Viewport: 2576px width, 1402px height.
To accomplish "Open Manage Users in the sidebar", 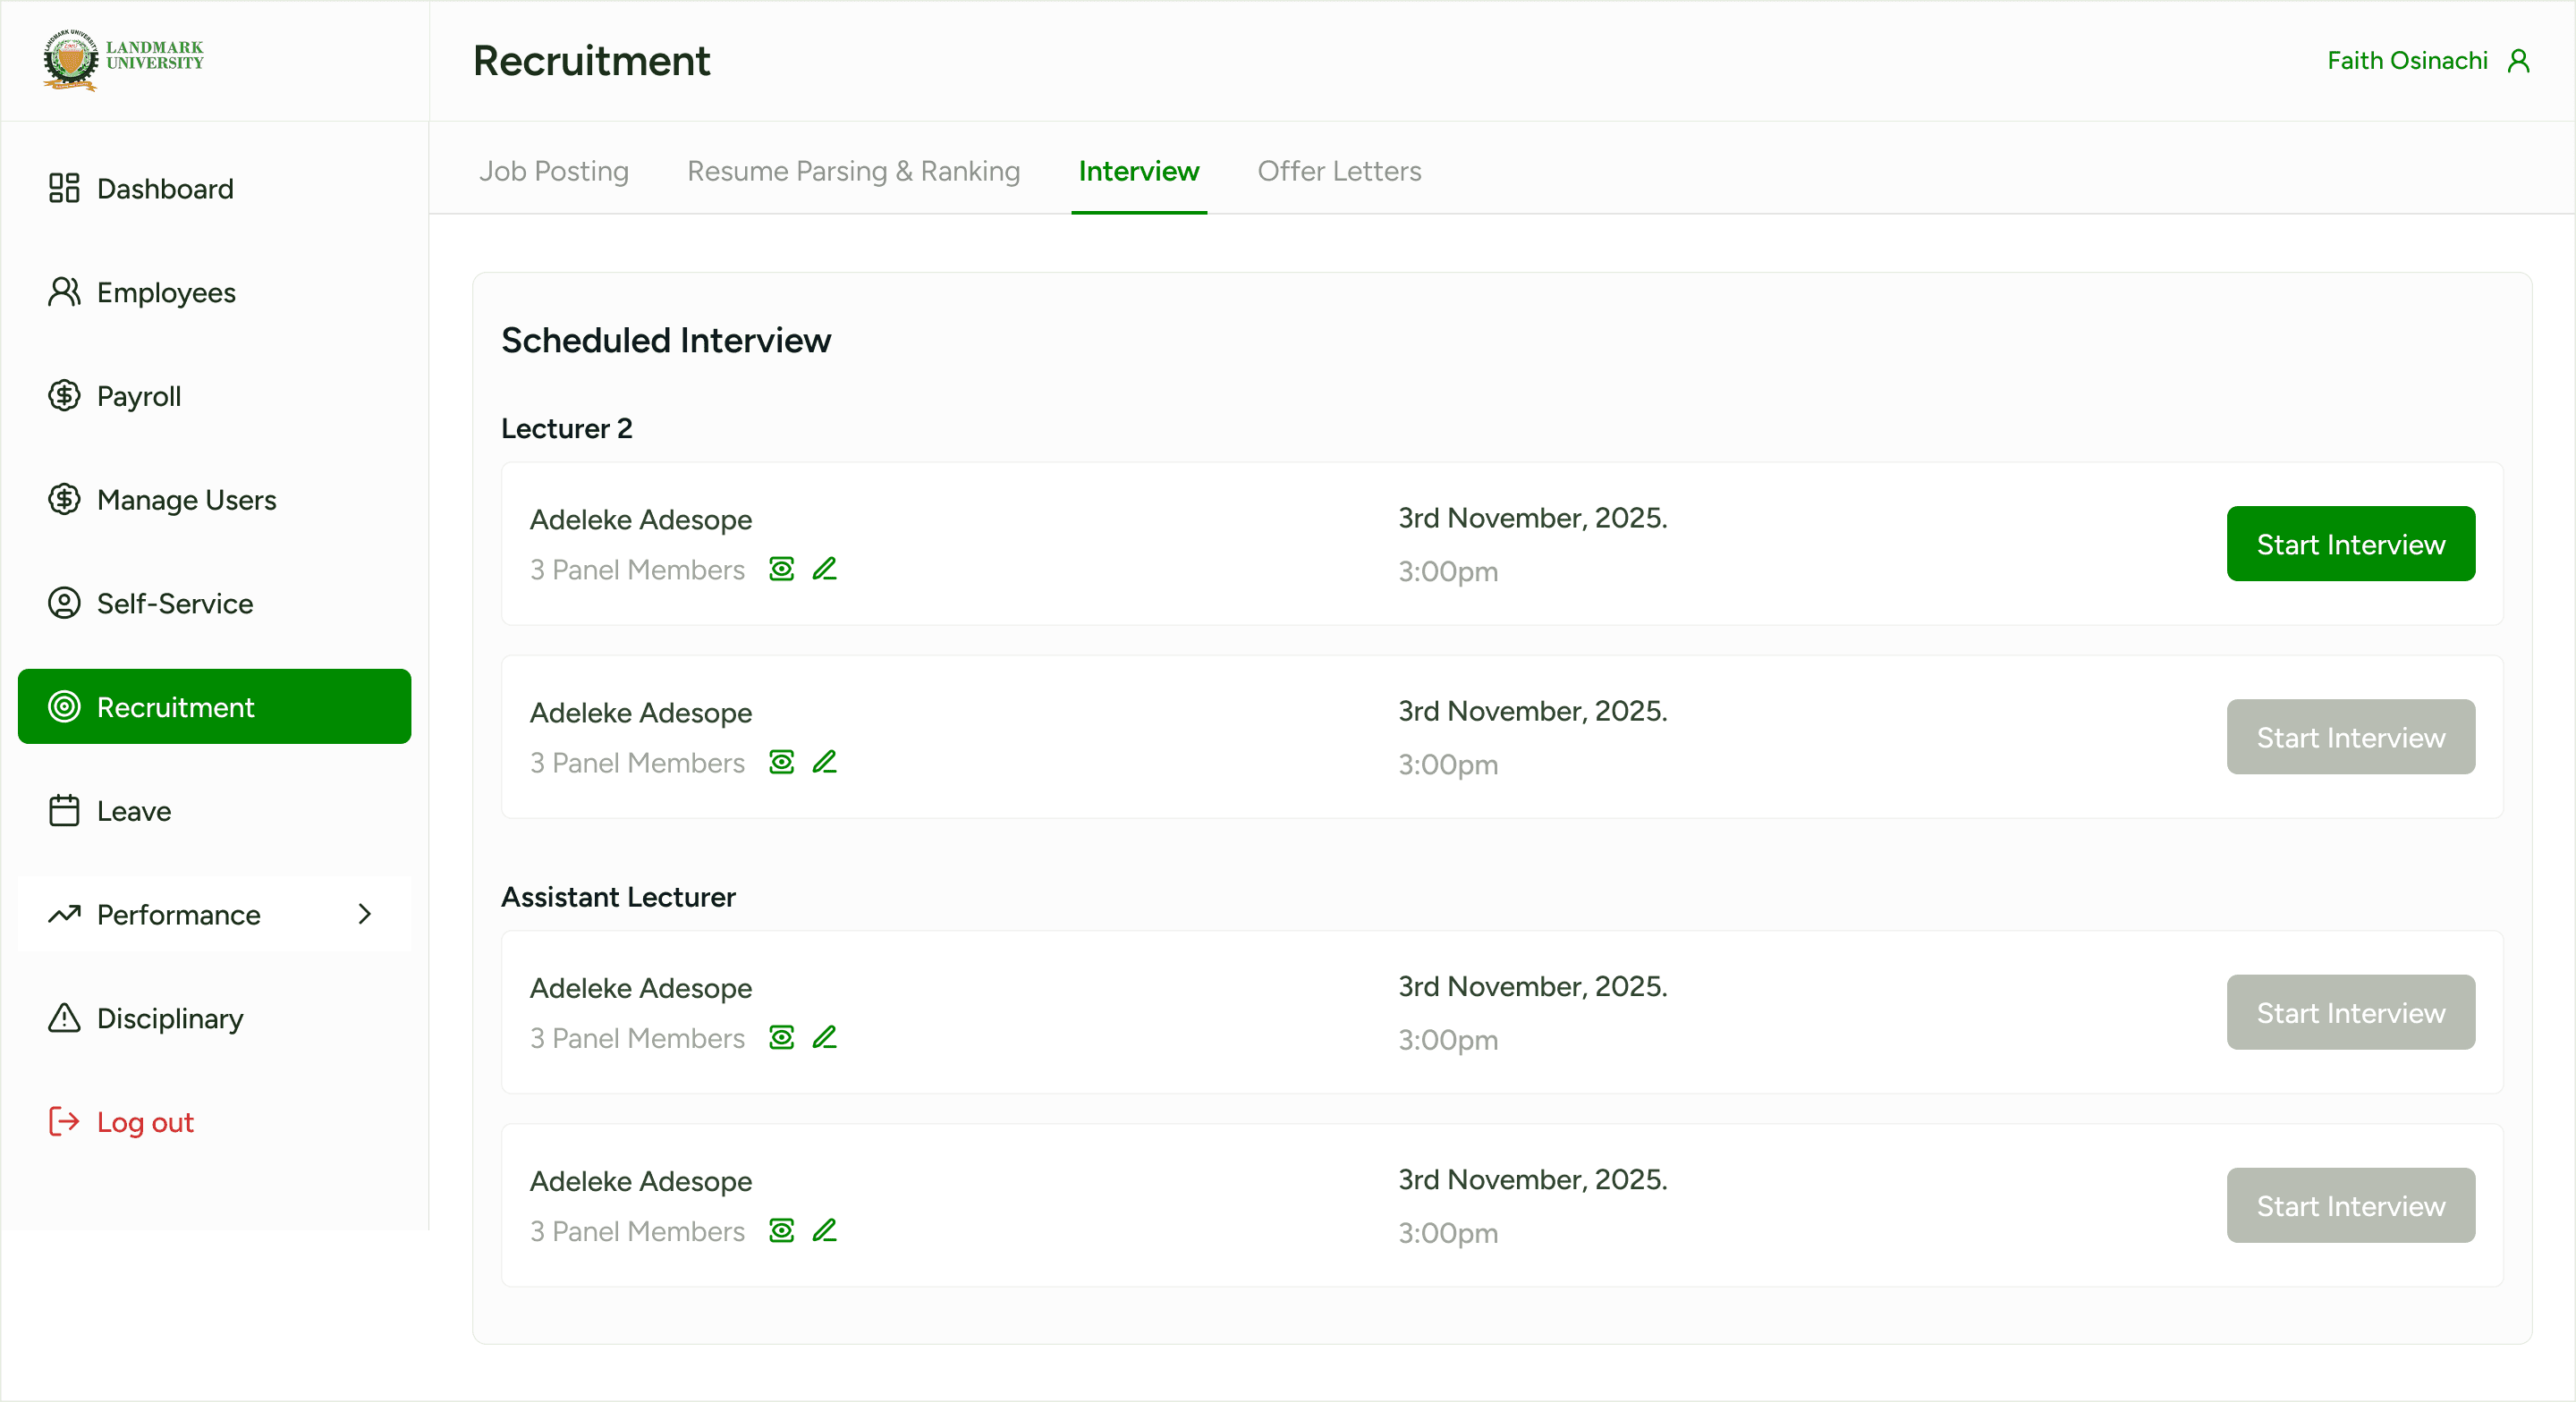I will [186, 499].
